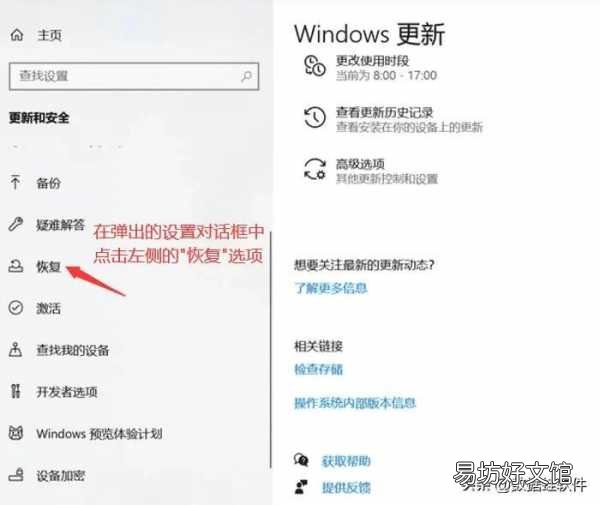600x505 pixels.
Task: Click the Activation (激活) checkmark circle icon
Action: click(x=16, y=308)
